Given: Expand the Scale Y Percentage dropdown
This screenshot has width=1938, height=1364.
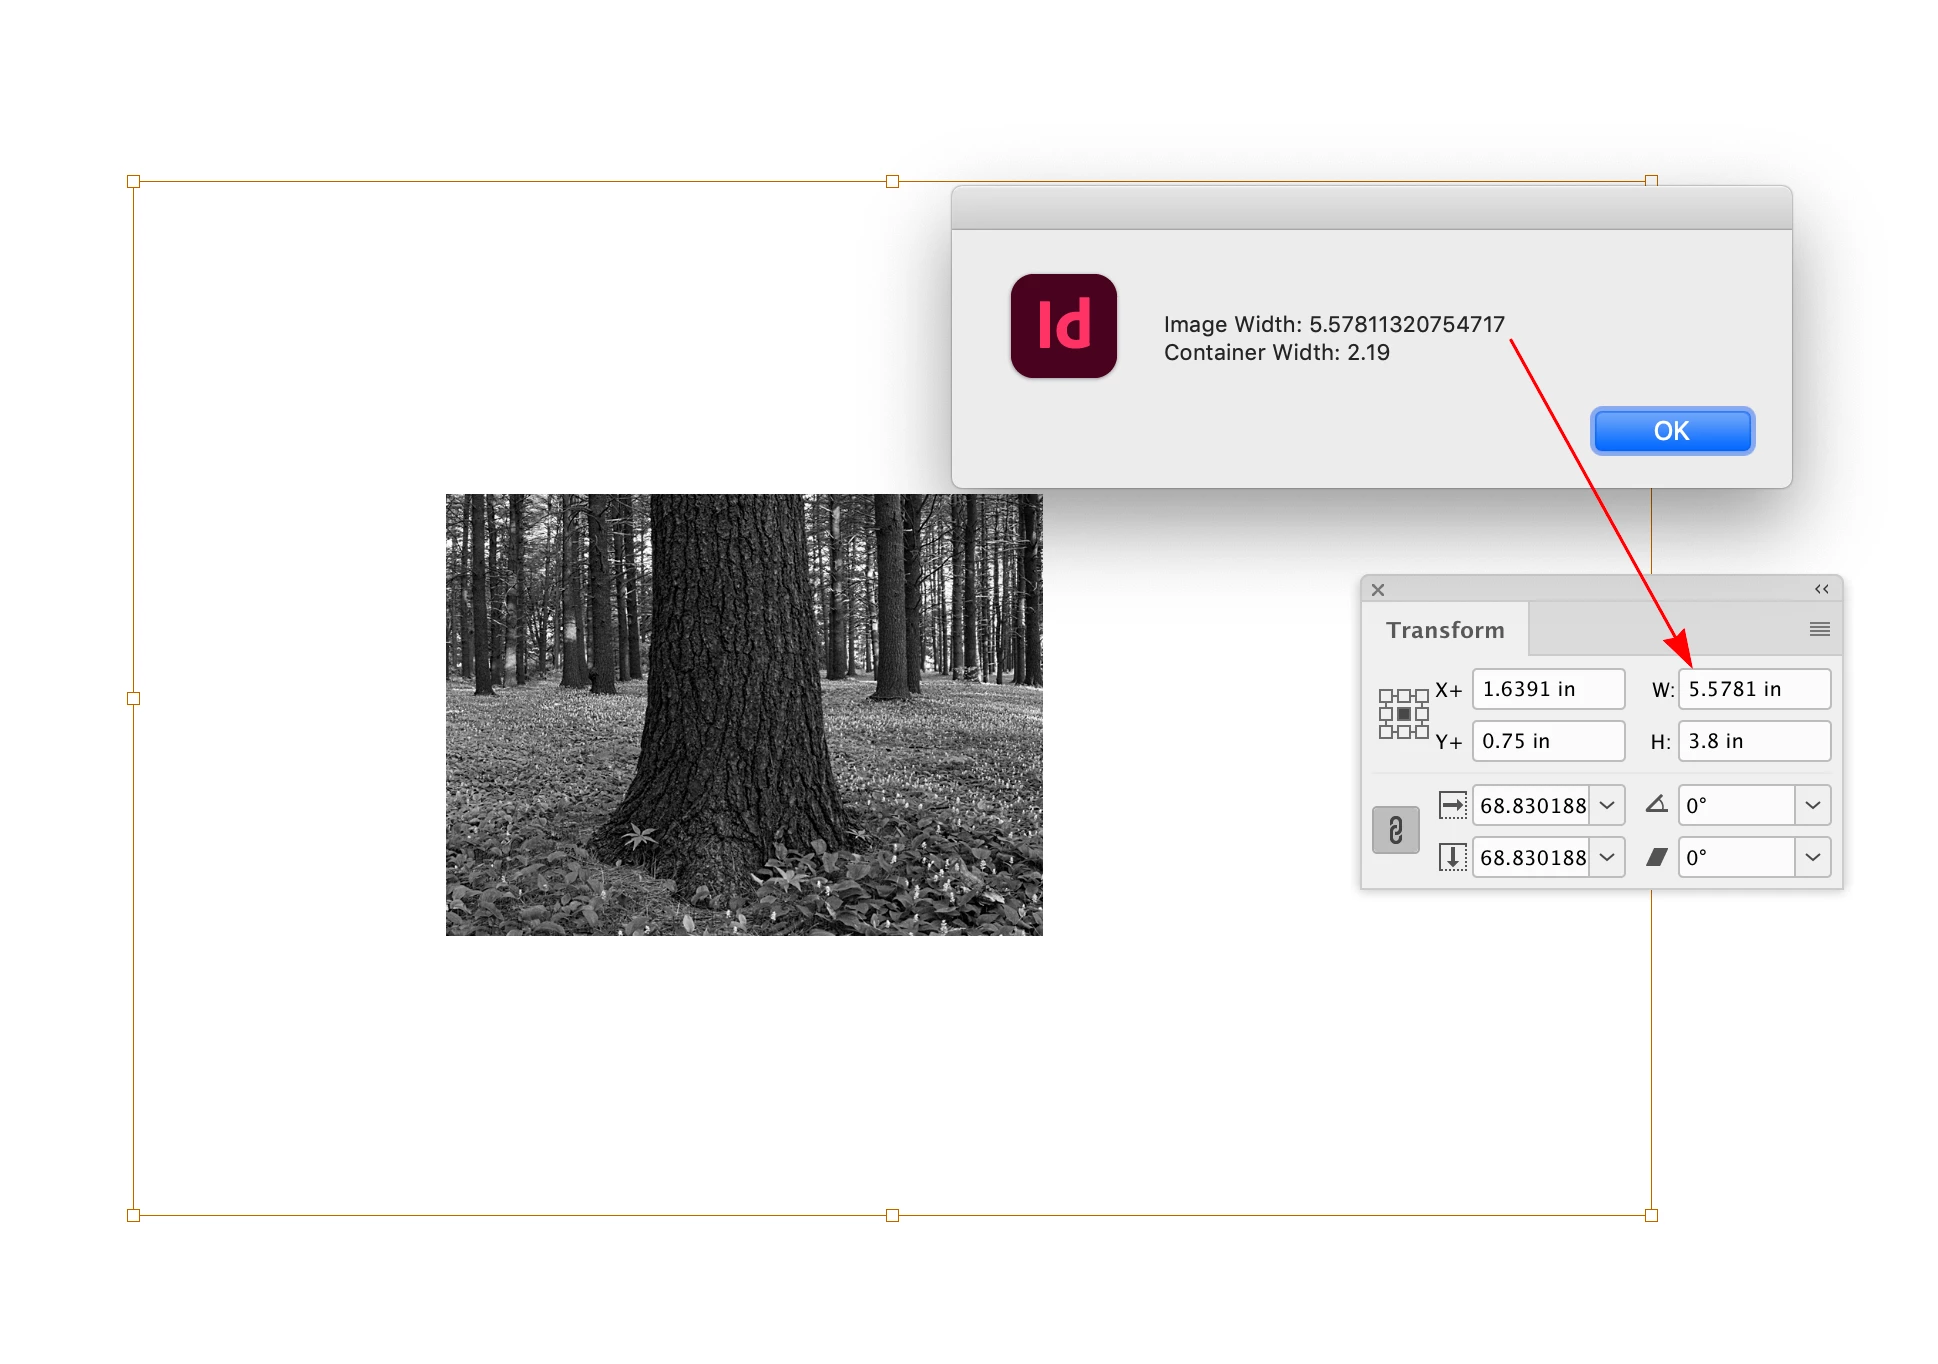Looking at the screenshot, I should pos(1607,857).
